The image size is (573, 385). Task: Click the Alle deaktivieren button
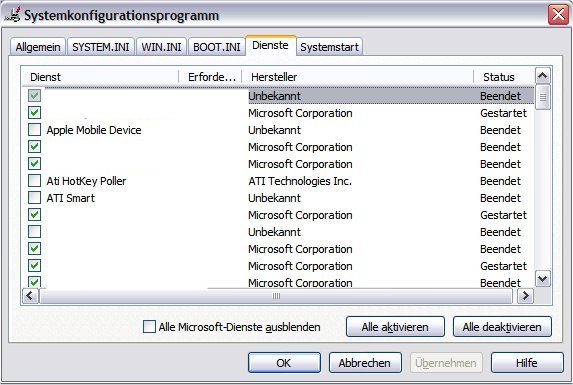click(502, 327)
